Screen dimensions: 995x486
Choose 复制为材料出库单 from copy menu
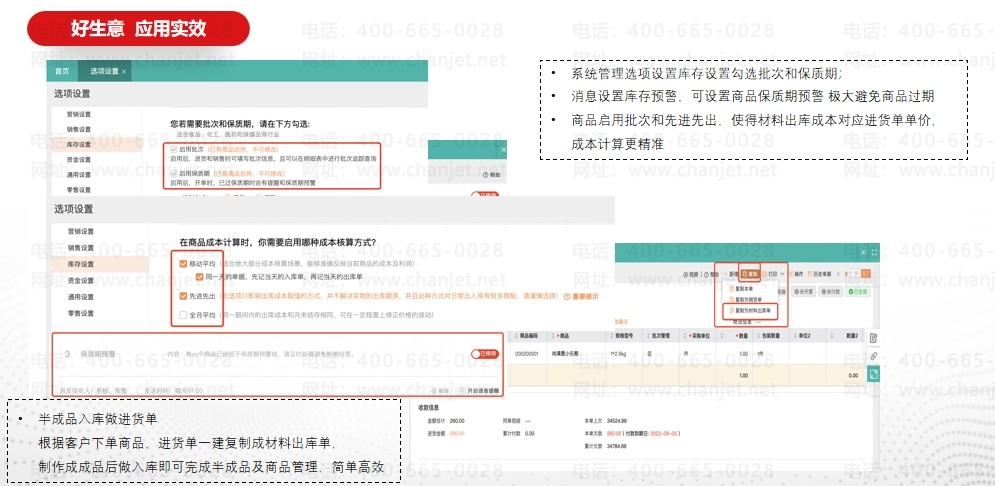coord(751,311)
